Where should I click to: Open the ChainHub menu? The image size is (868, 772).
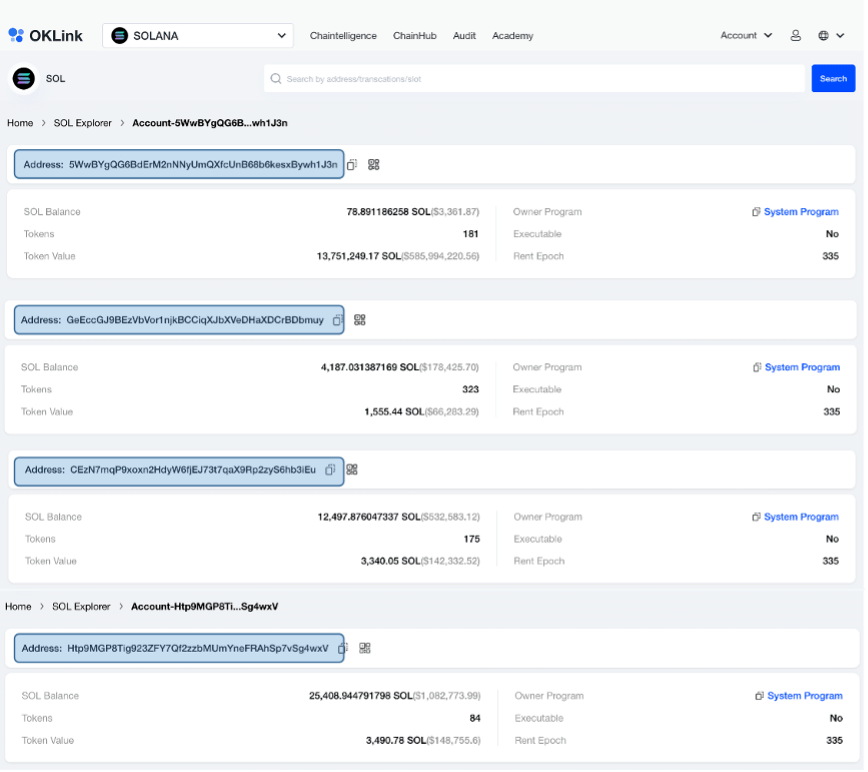(414, 36)
